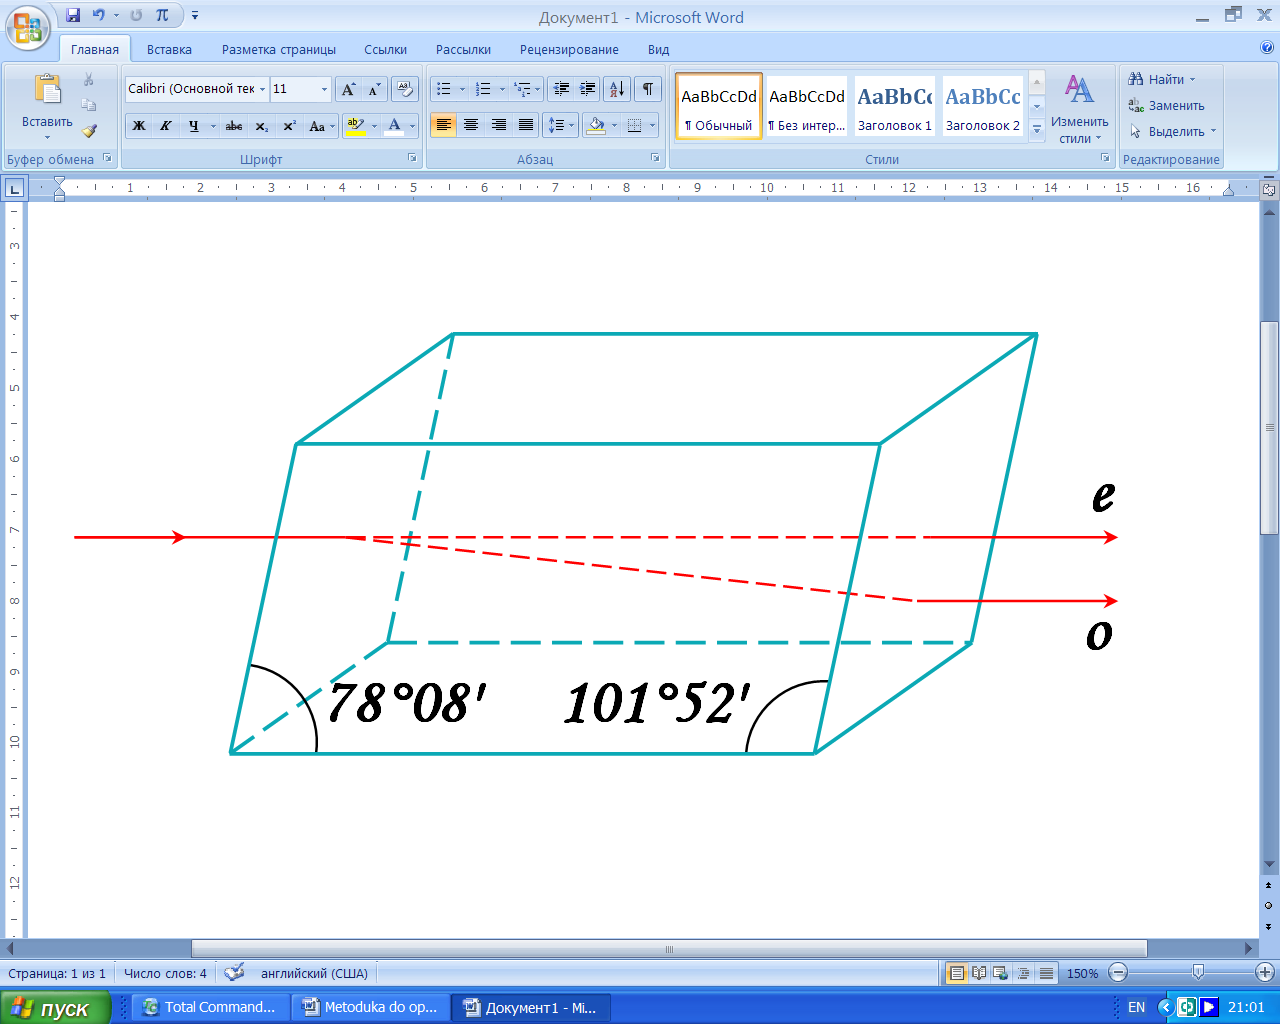Increase paragraph indent

point(588,89)
